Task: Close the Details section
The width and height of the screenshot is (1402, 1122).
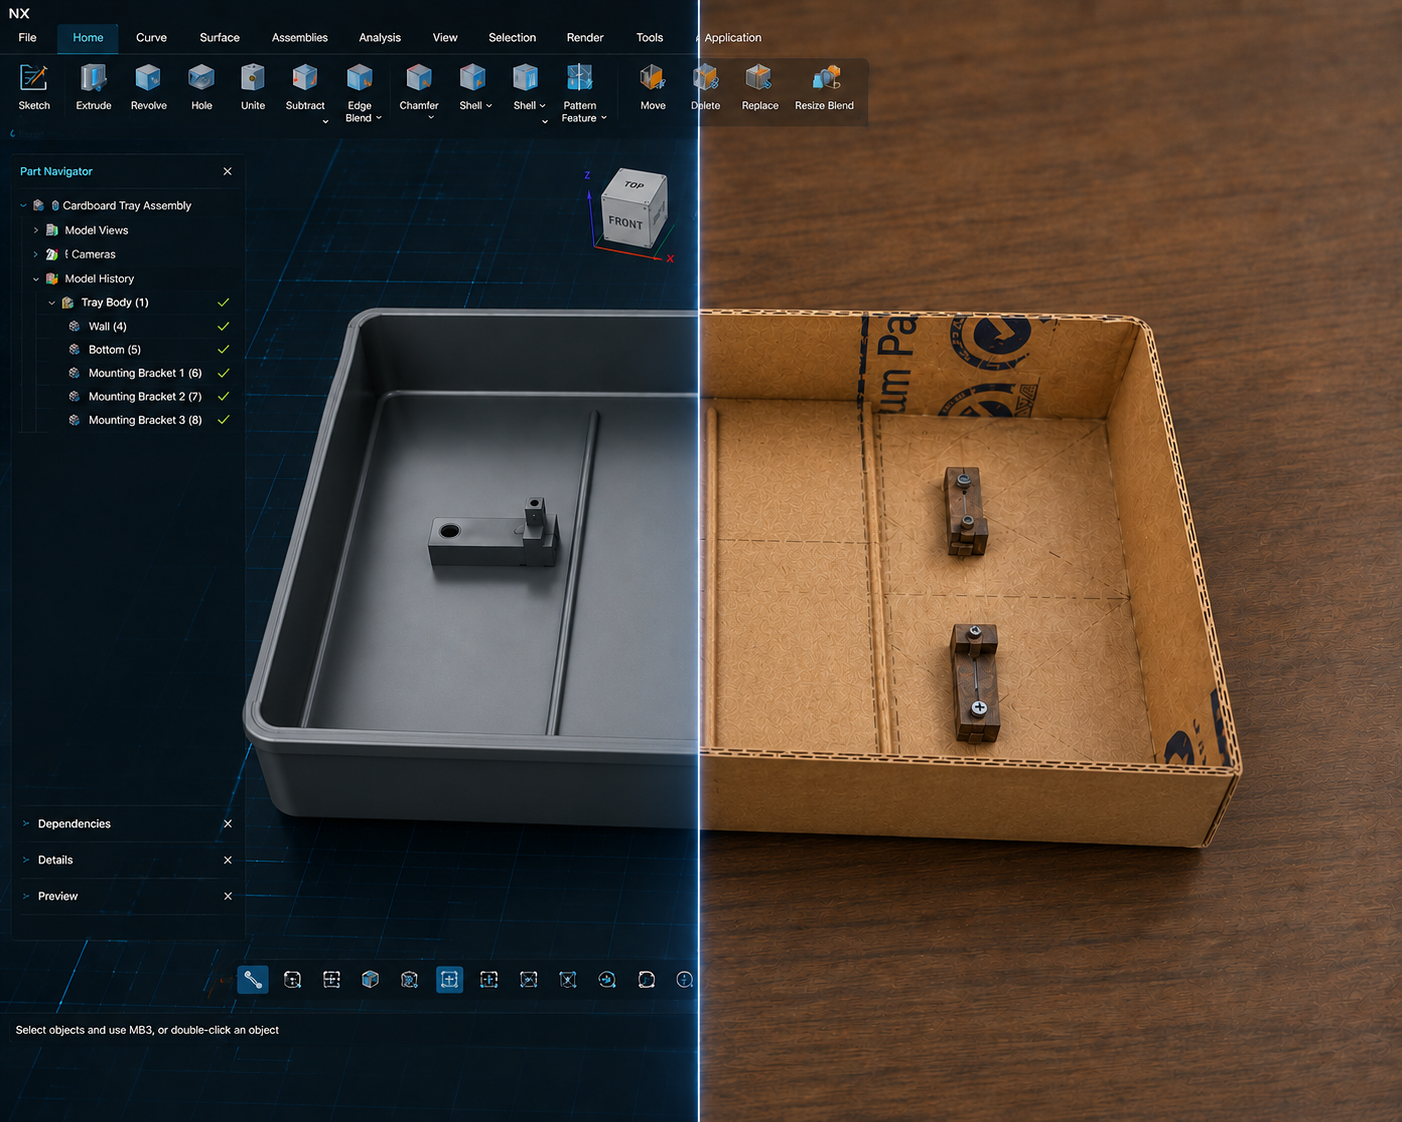Action: [x=228, y=860]
